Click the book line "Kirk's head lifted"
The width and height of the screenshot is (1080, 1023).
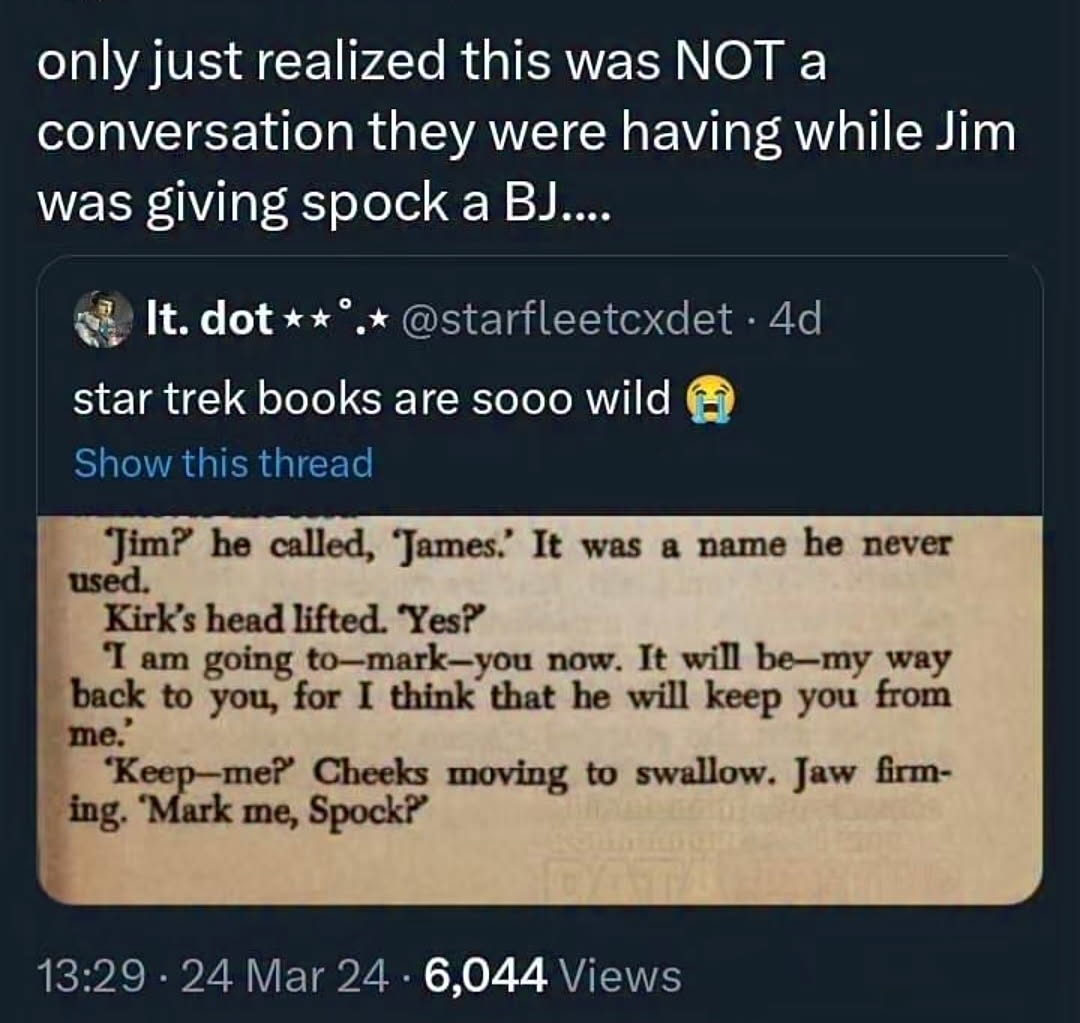click(x=296, y=619)
